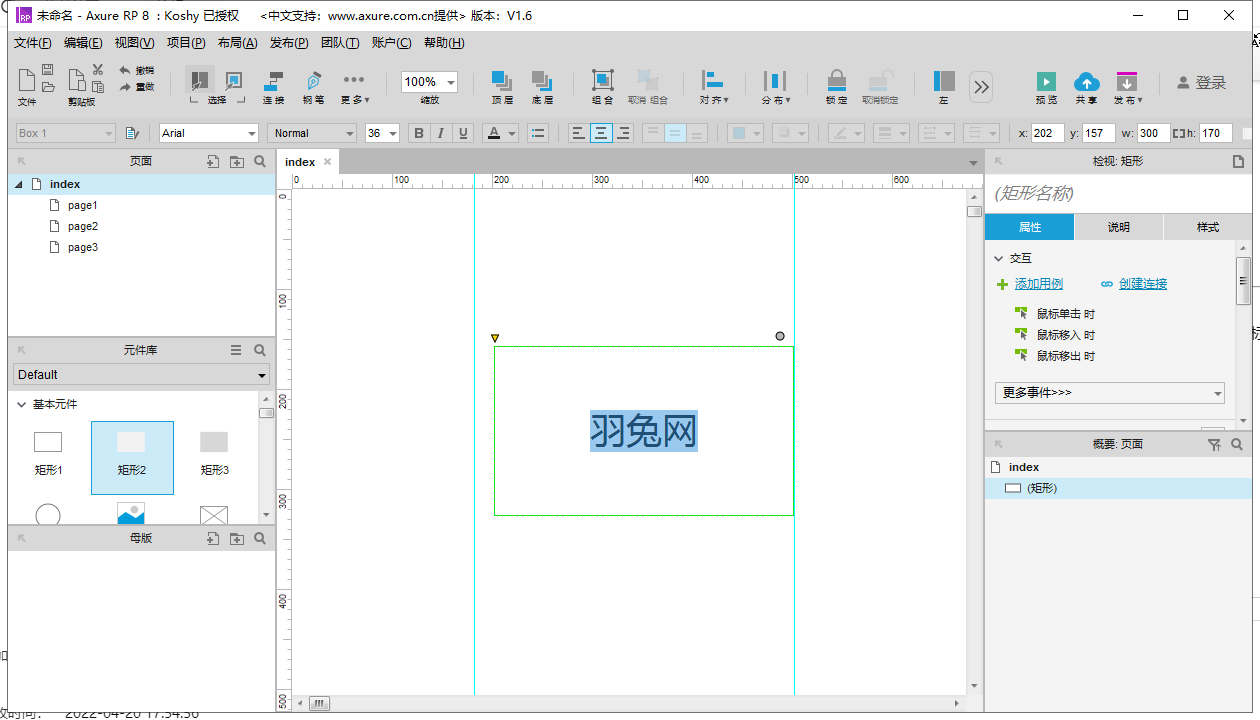The width and height of the screenshot is (1260, 720).
Task: Click the widget style editor icon beside Box 1
Action: [x=132, y=133]
